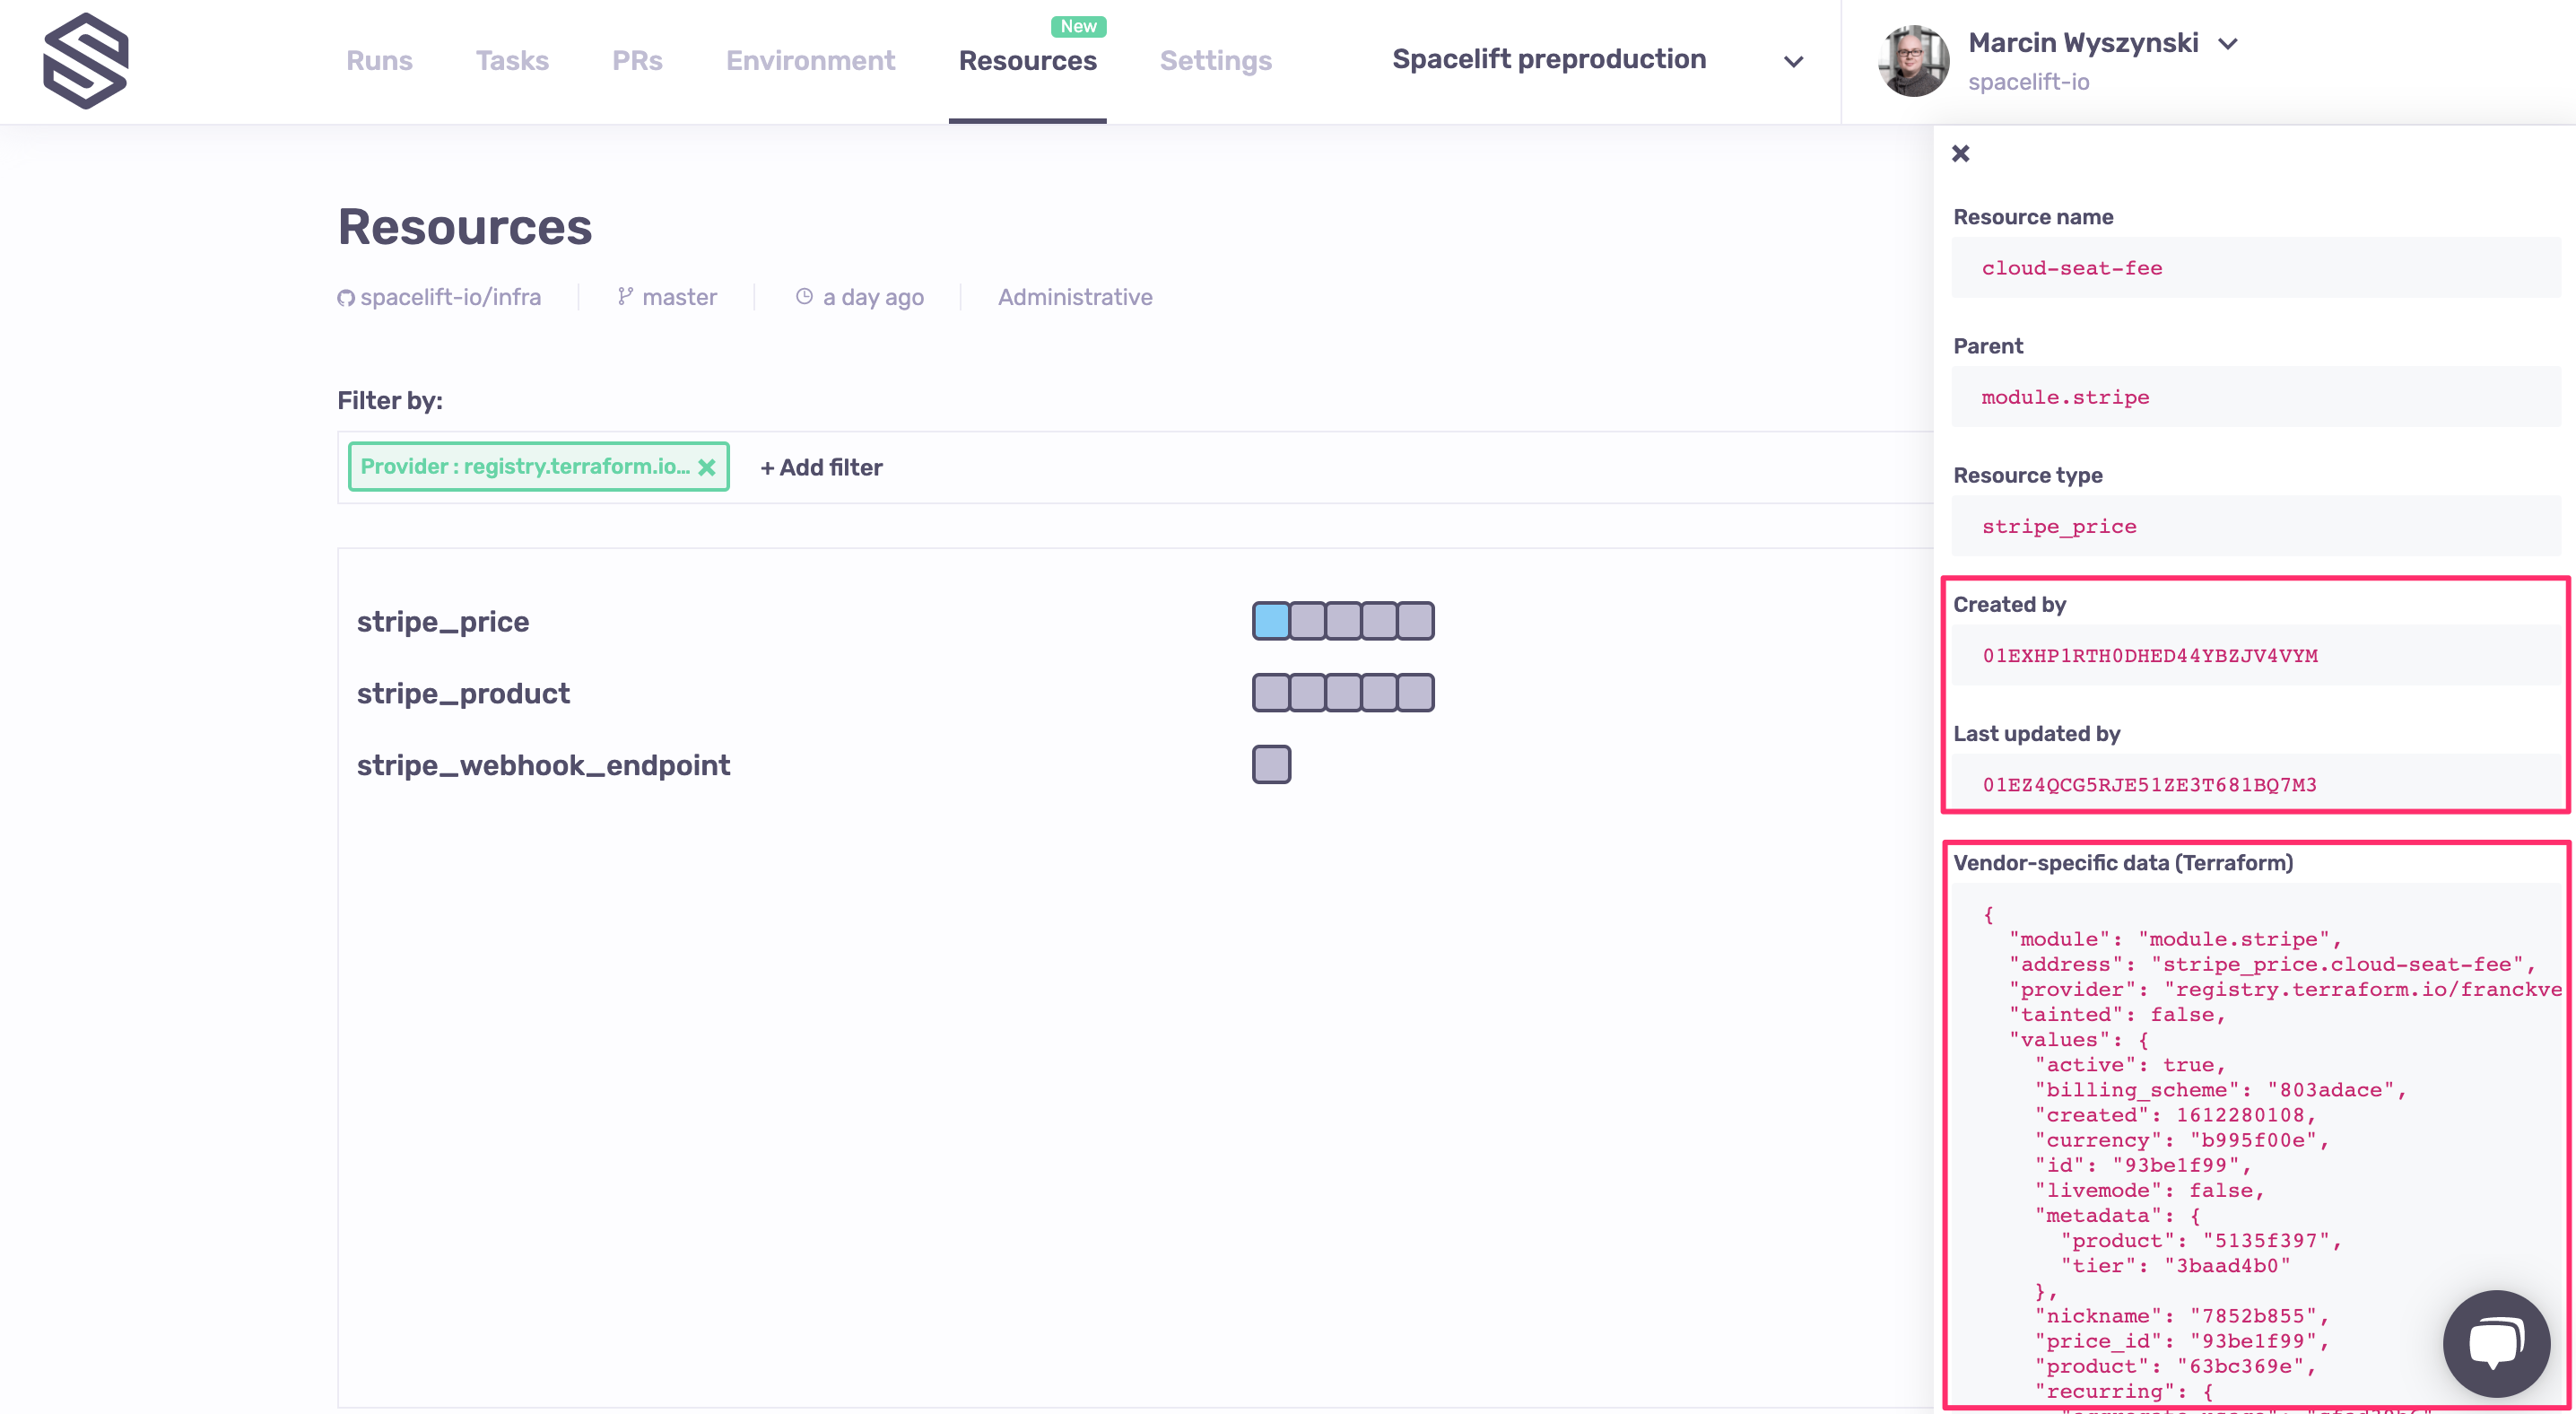Select the single stripe_webhook_endpoint resource square
The image size is (2576, 1414).
tap(1271, 765)
